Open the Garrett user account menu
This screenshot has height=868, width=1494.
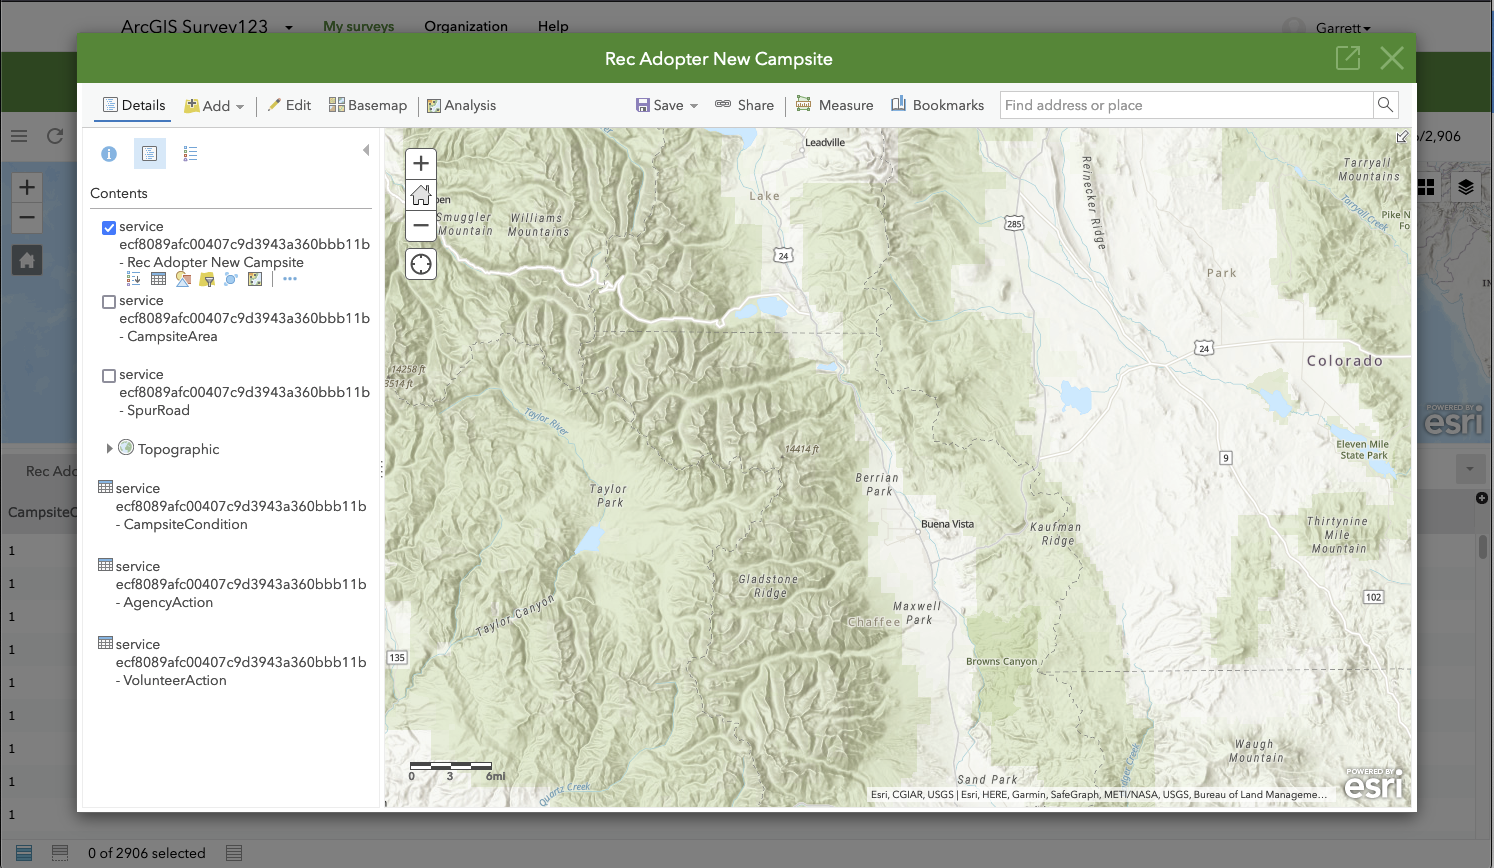point(1328,28)
